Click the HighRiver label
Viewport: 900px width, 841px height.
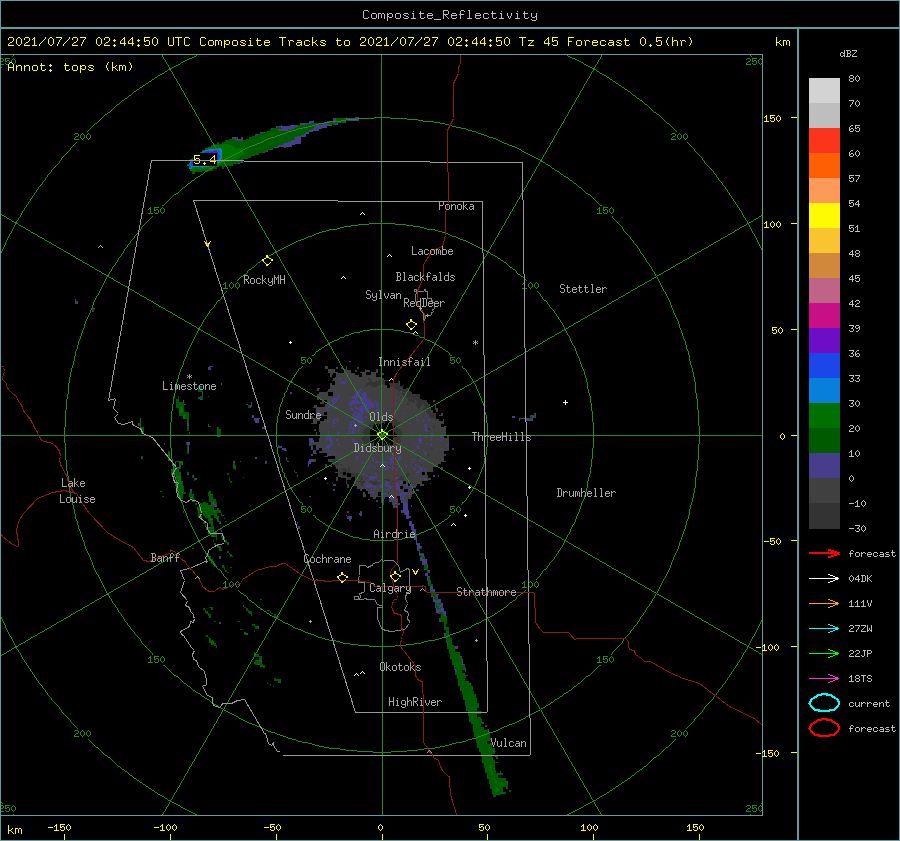tap(415, 702)
